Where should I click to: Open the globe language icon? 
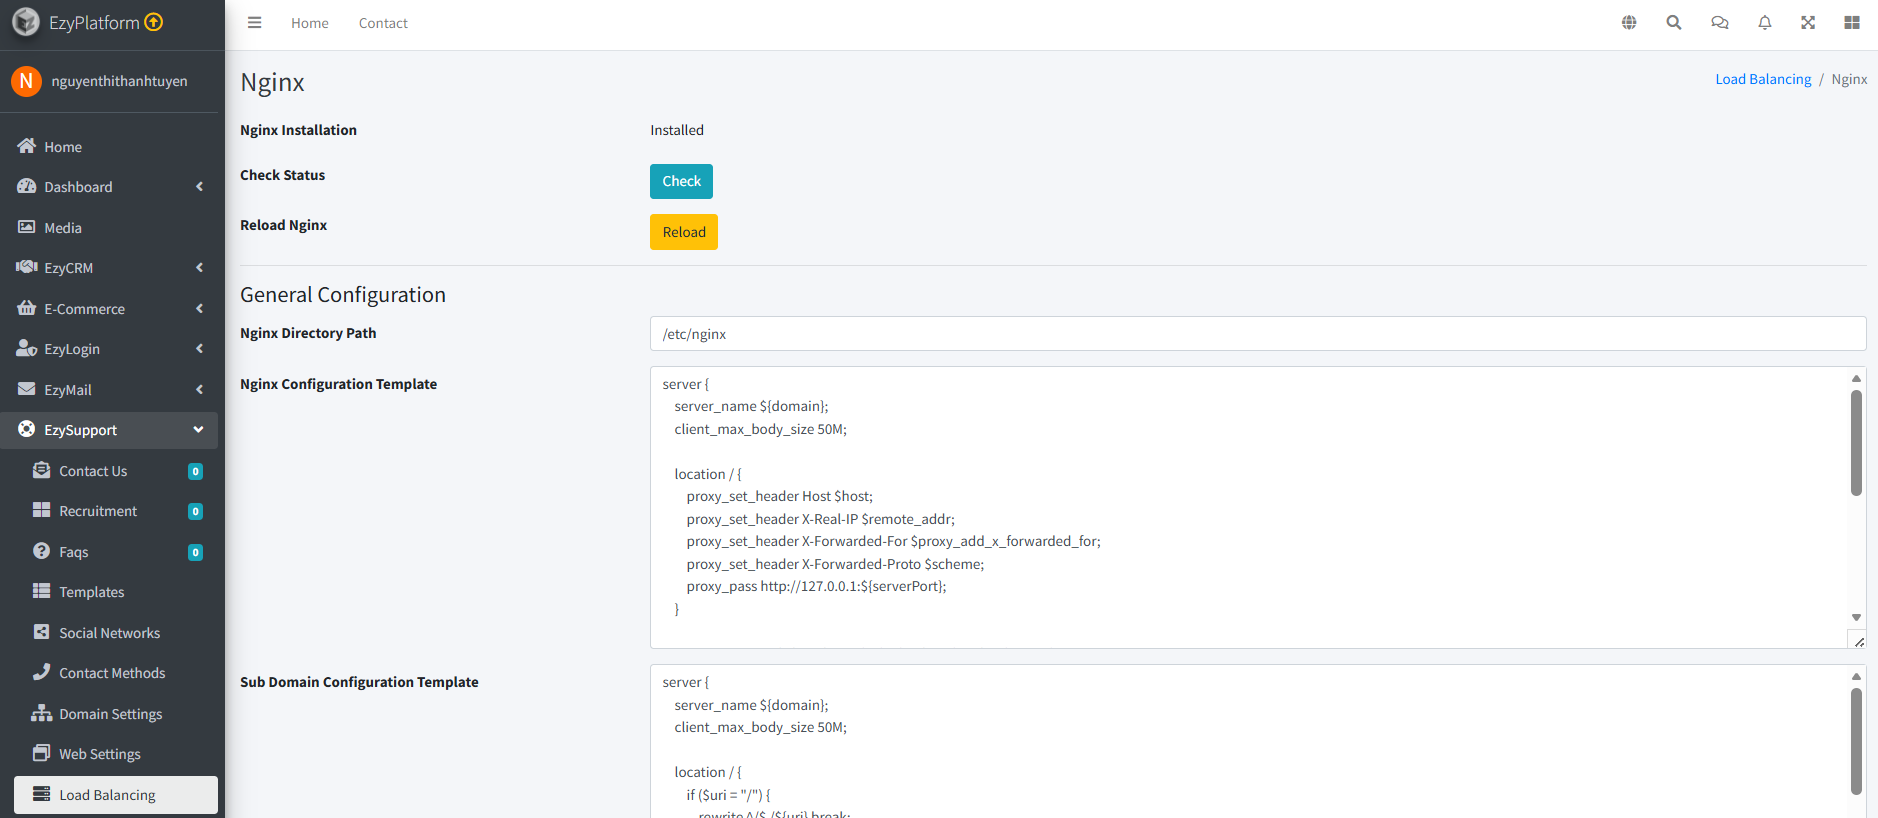point(1629,23)
